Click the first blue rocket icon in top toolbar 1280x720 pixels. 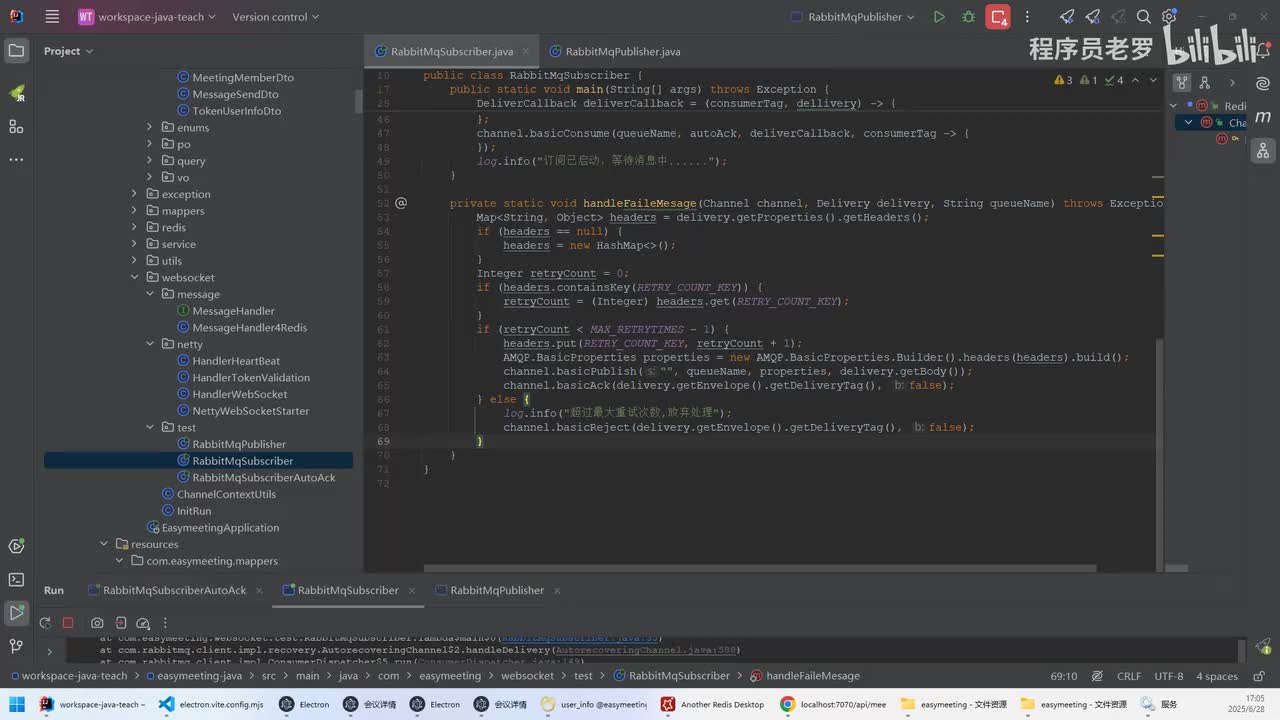(1067, 17)
